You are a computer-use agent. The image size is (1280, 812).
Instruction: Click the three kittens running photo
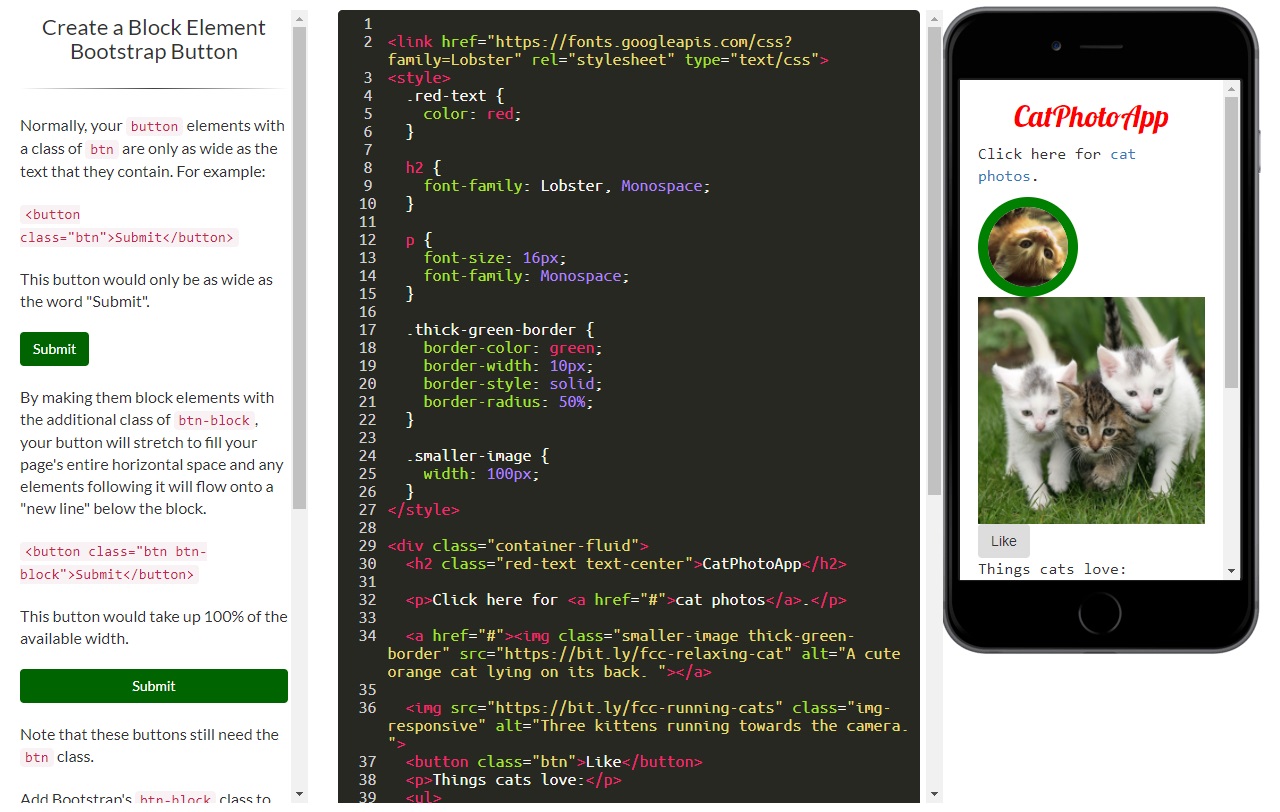[x=1091, y=410]
